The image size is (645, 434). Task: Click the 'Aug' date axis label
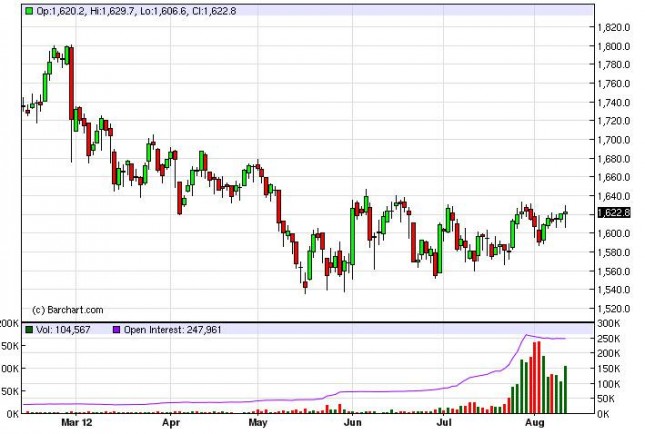tap(535, 422)
